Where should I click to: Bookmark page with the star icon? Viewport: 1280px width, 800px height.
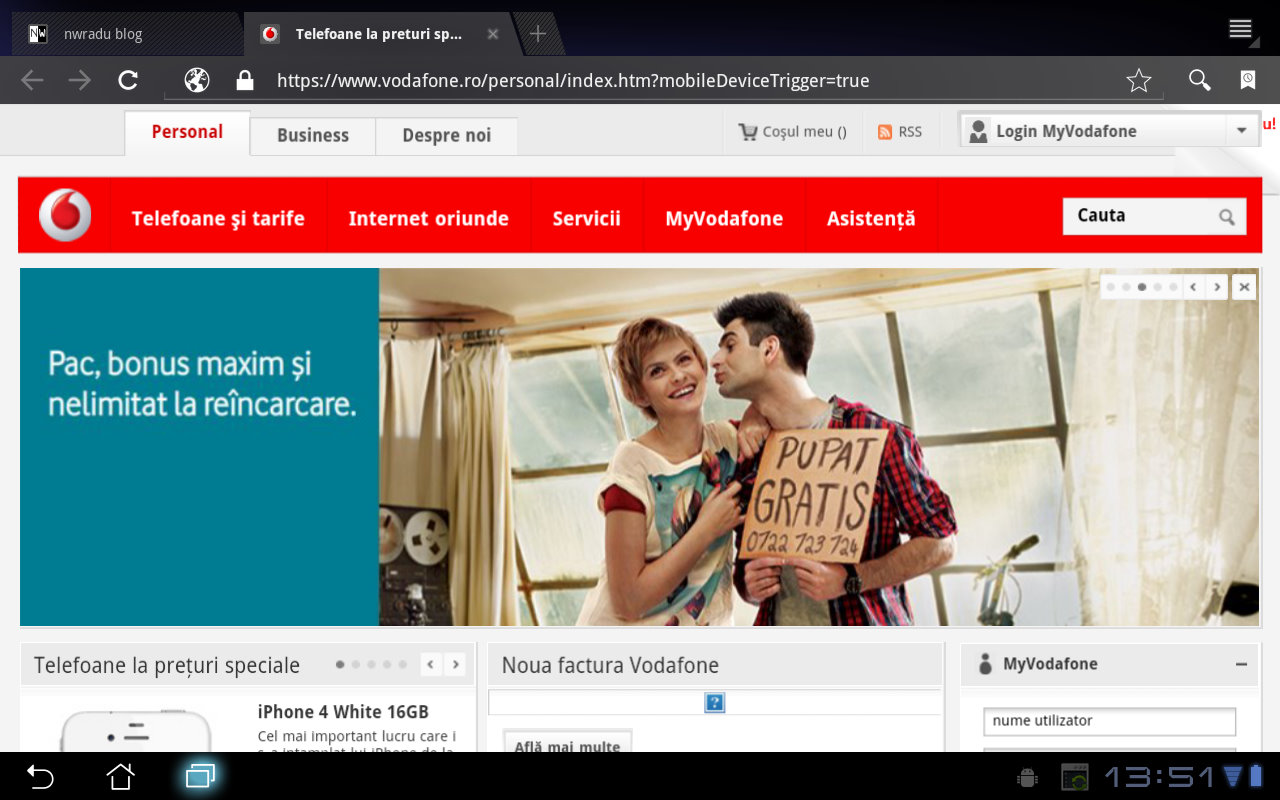(x=1139, y=81)
